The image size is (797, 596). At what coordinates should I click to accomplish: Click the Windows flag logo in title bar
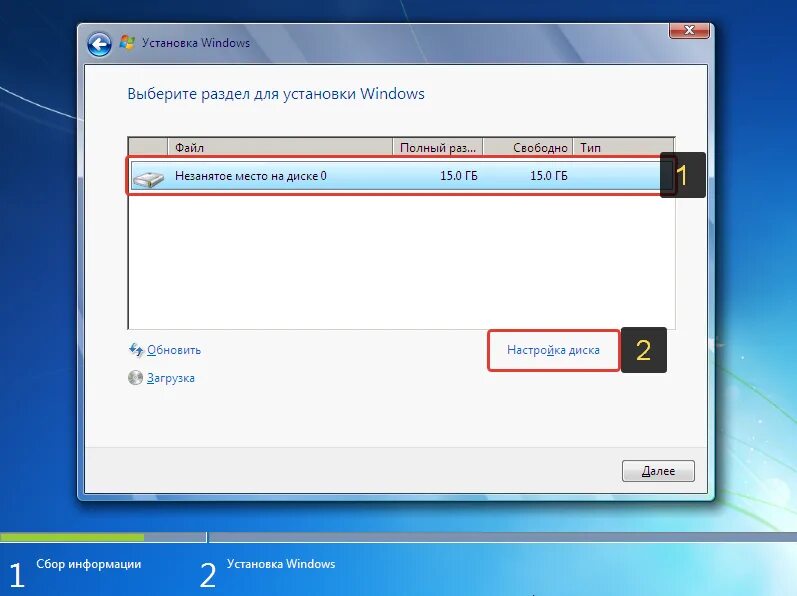[127, 43]
